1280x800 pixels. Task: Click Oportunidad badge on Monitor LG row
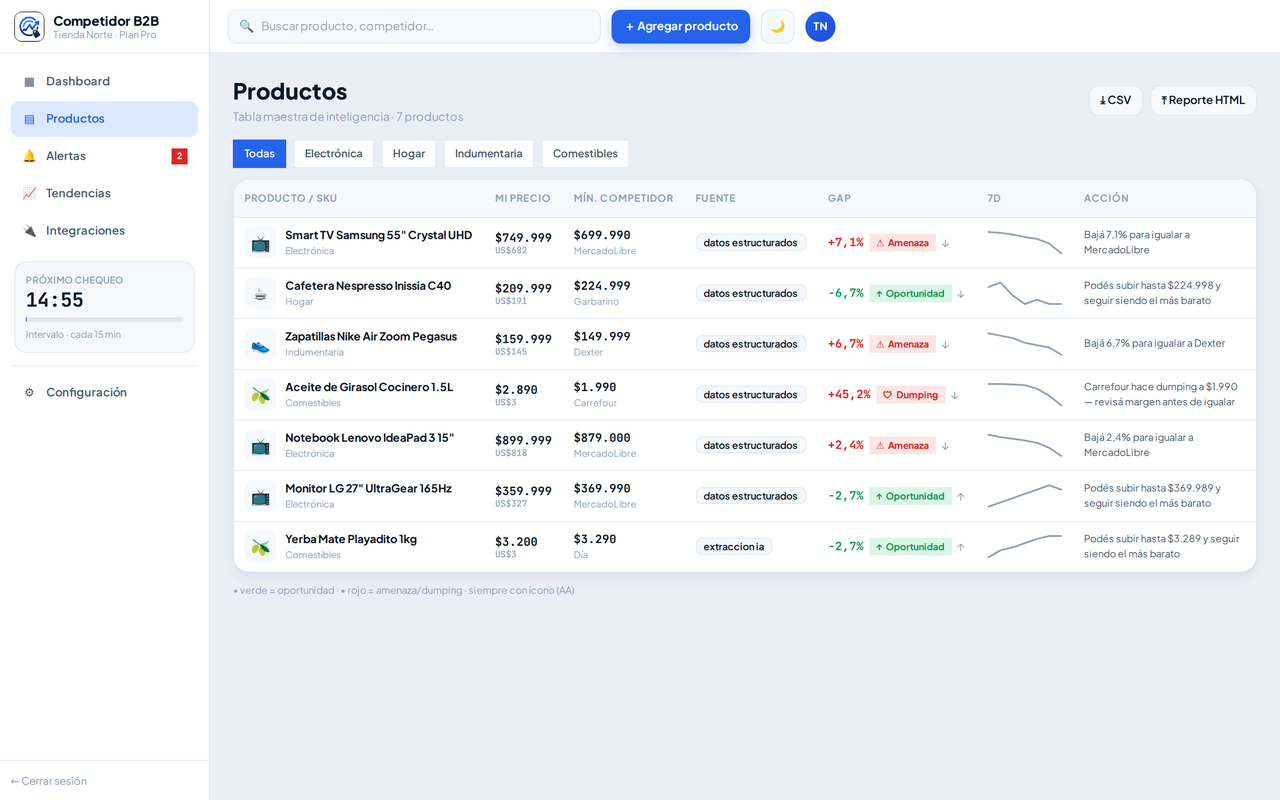[910, 496]
